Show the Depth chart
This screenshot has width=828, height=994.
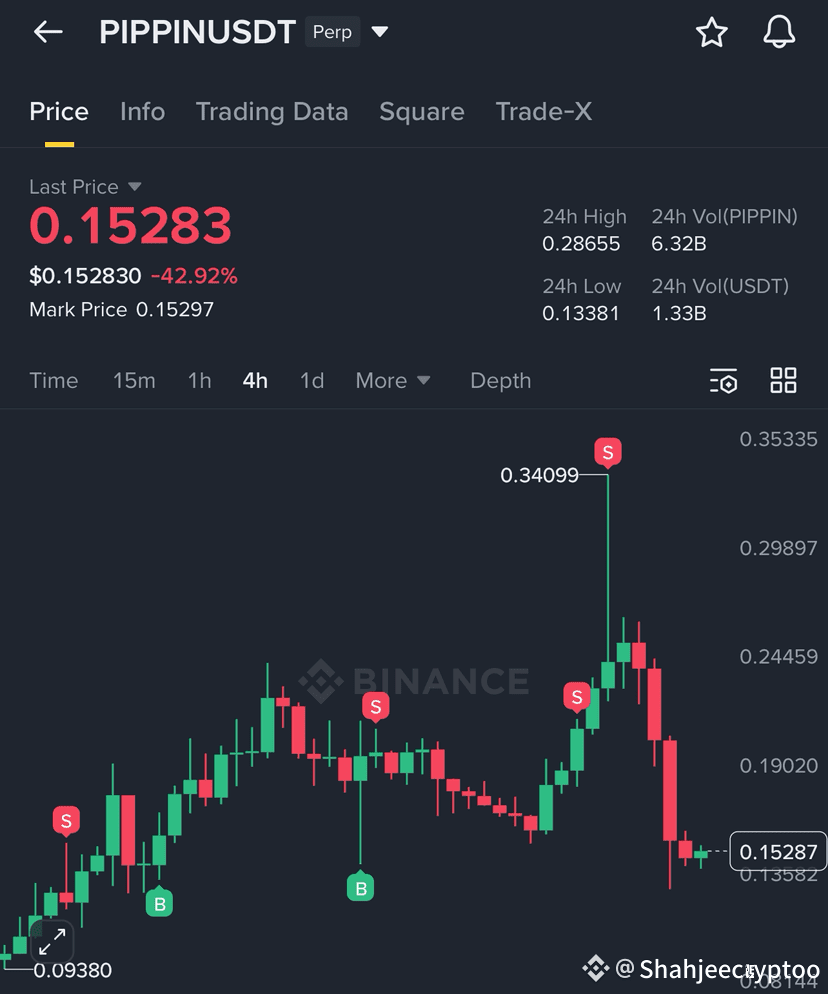pyautogui.click(x=501, y=380)
